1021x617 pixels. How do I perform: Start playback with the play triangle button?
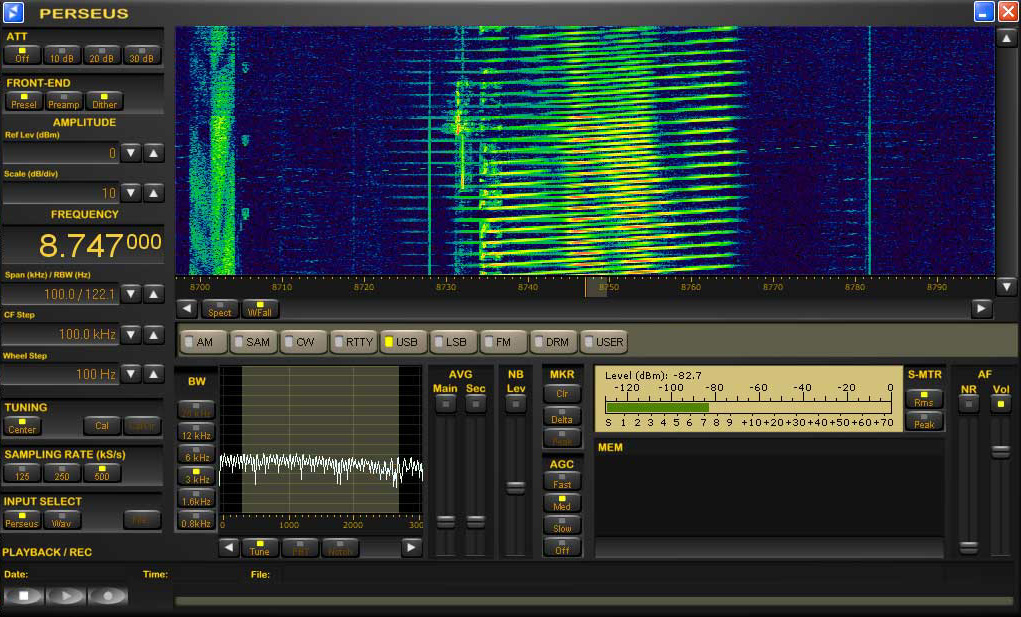[x=66, y=596]
